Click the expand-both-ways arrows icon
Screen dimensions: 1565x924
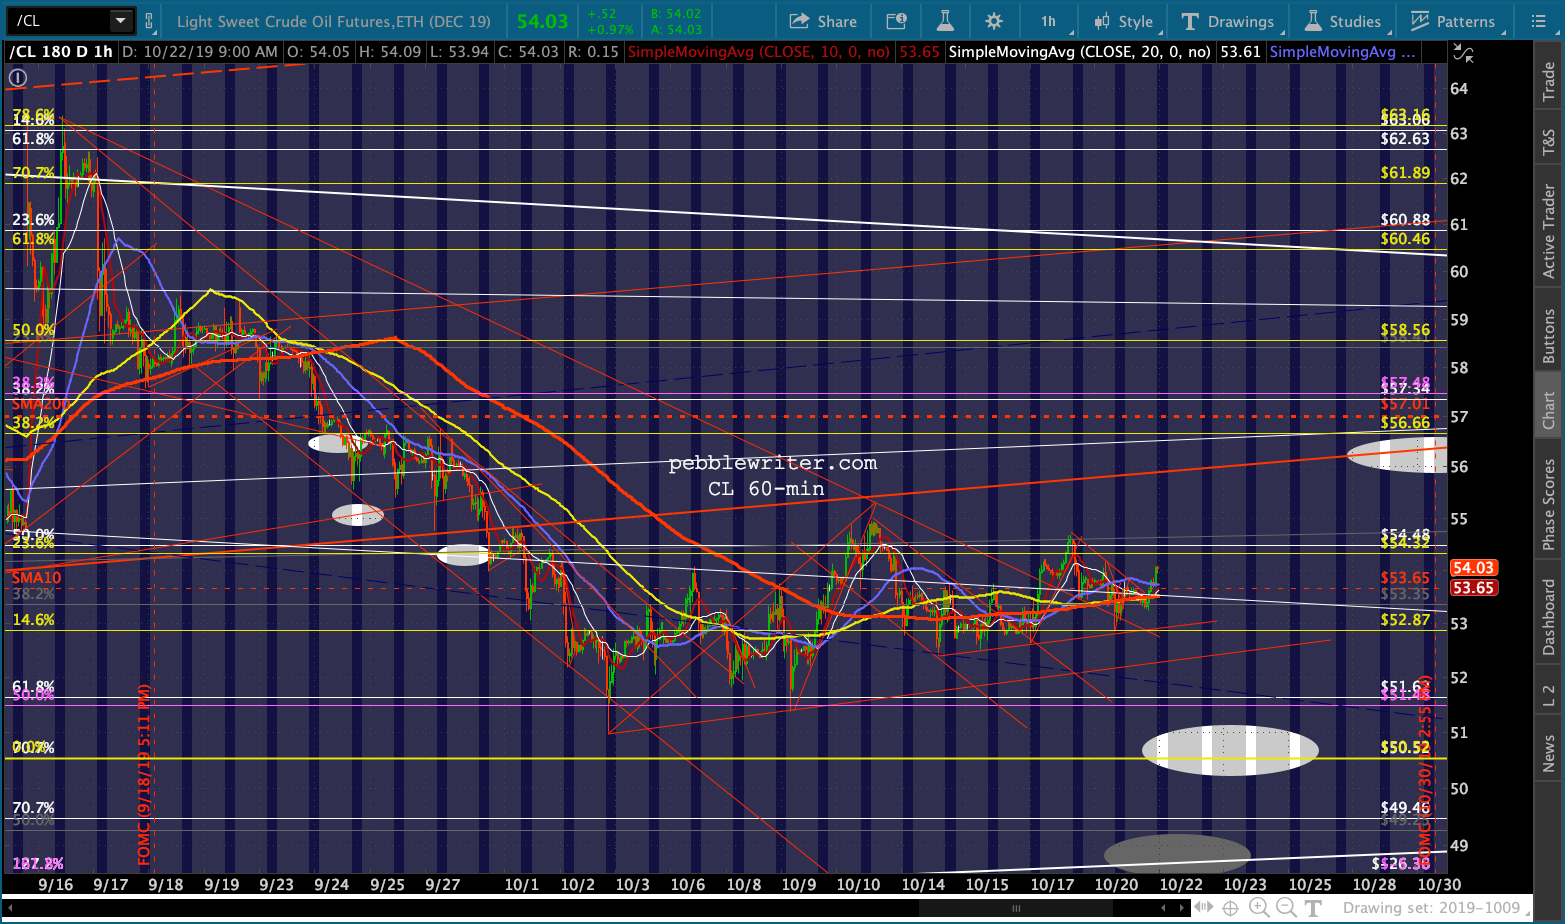pyautogui.click(x=1204, y=908)
